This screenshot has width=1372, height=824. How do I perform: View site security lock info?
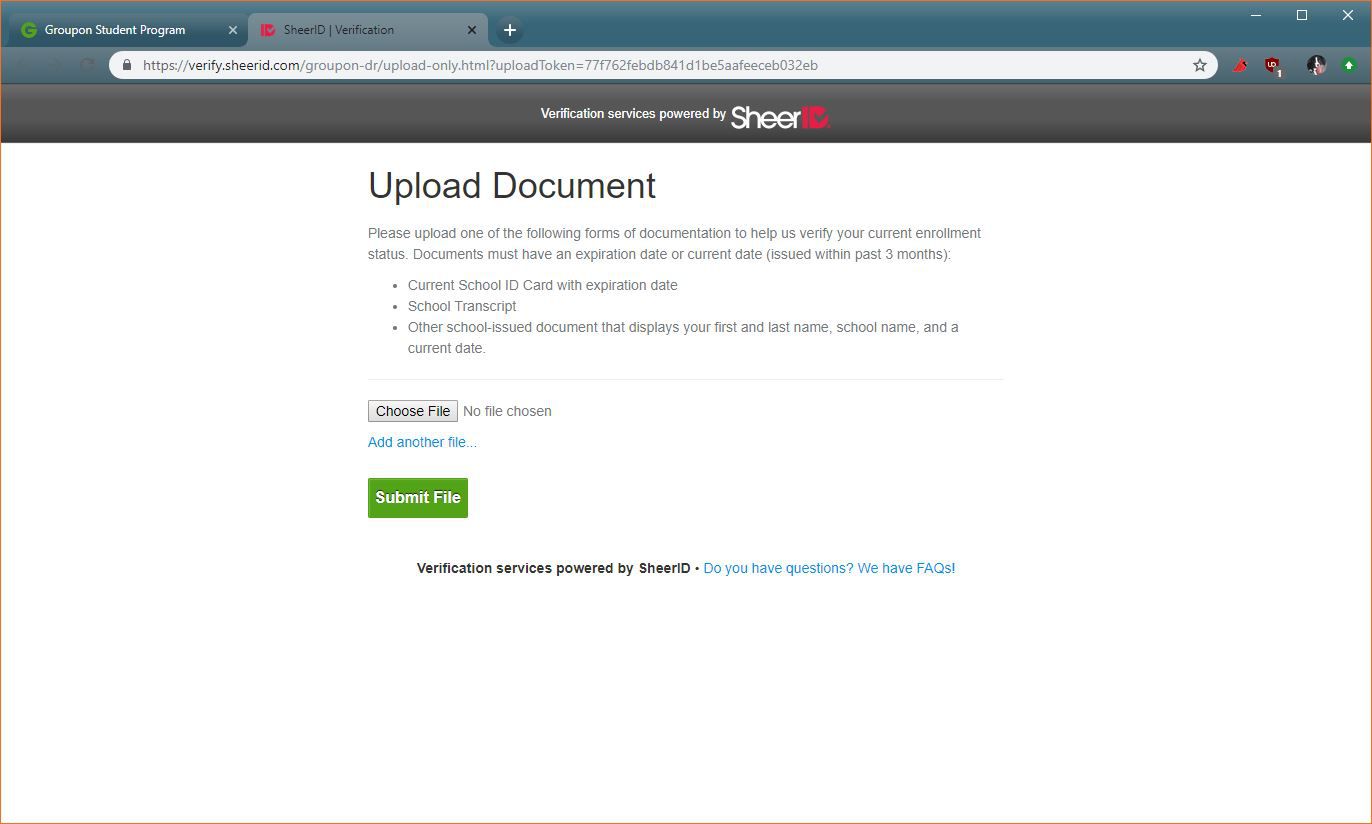(127, 65)
